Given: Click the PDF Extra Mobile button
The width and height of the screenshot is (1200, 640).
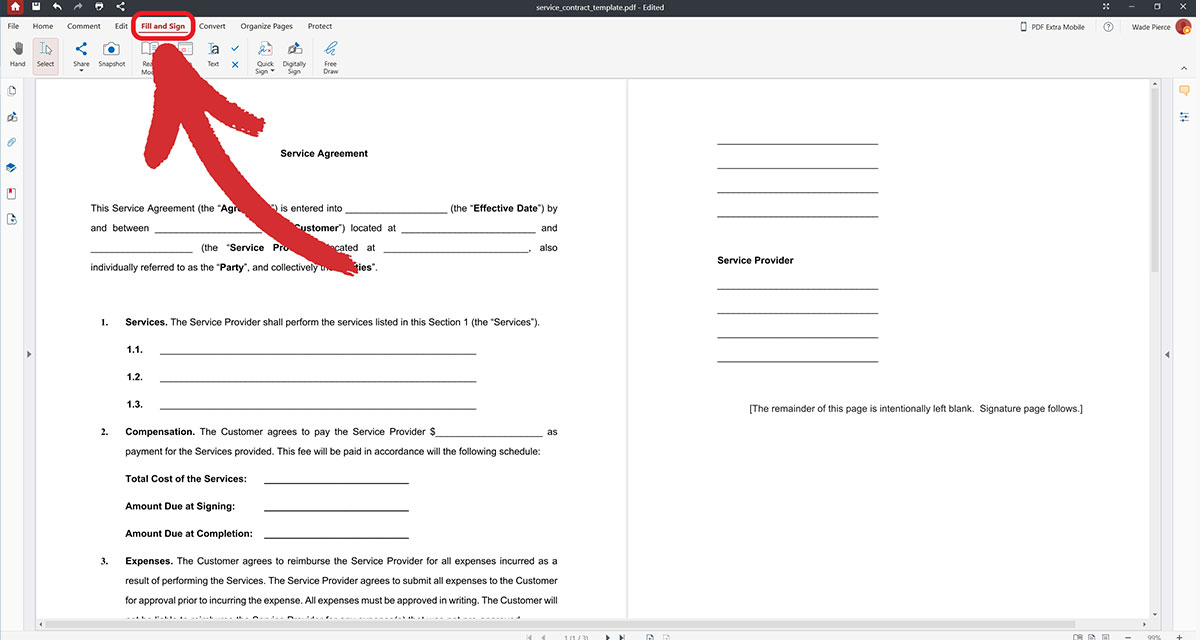Looking at the screenshot, I should click(x=1057, y=27).
